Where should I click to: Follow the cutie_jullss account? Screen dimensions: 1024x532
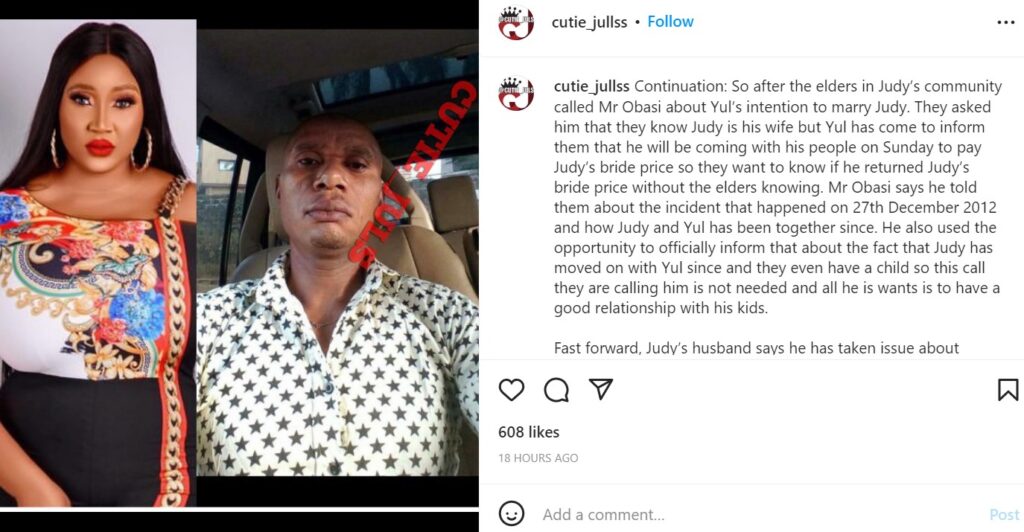point(671,22)
